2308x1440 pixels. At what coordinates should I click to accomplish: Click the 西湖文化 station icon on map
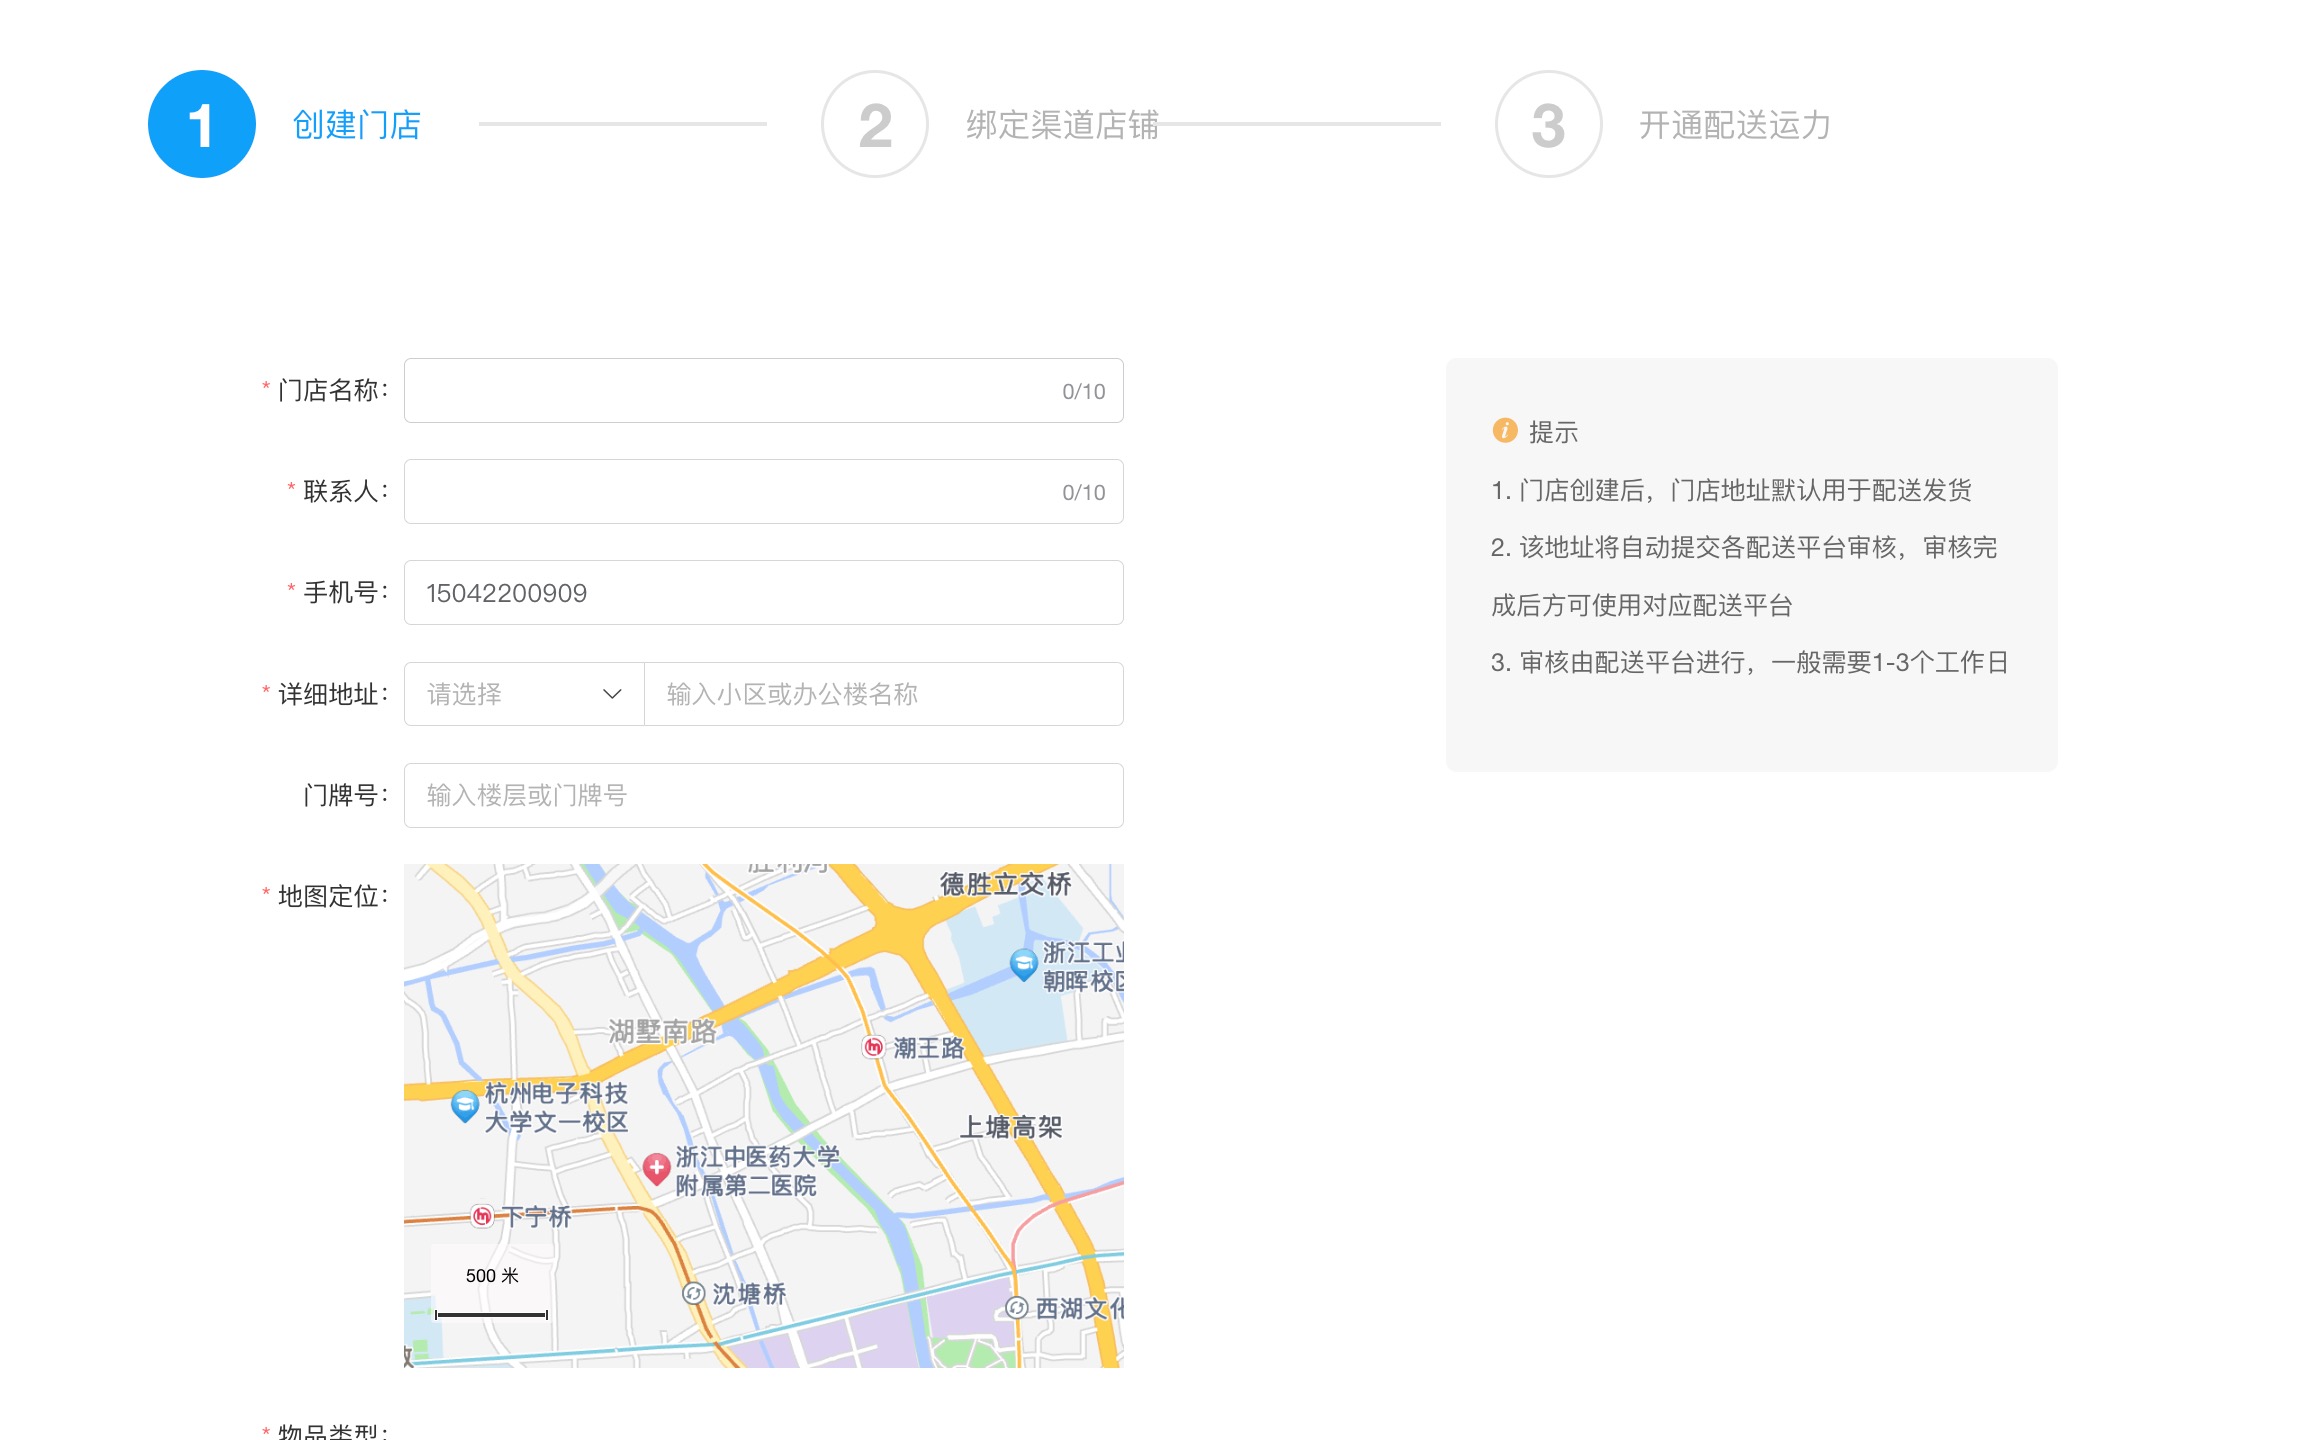pos(1016,1307)
